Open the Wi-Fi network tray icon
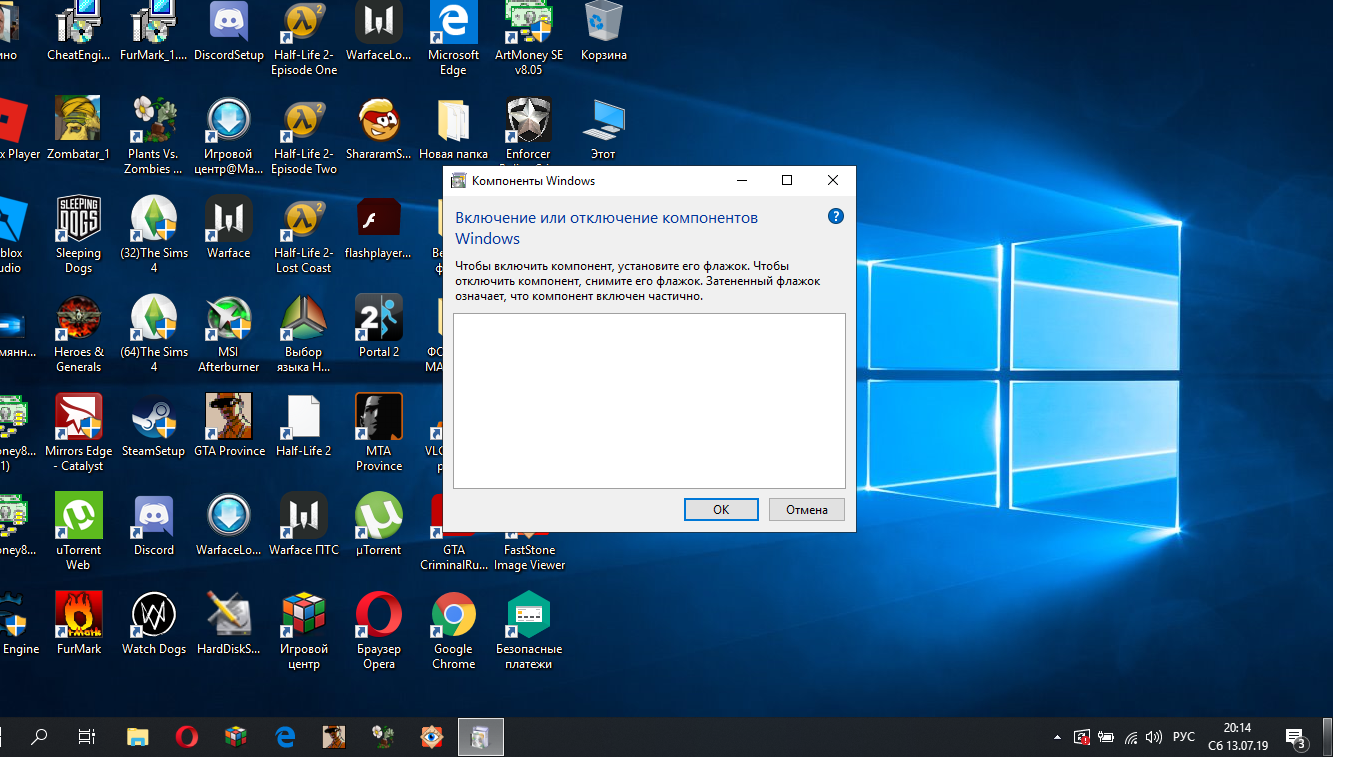The height and width of the screenshot is (768, 1366). [x=1131, y=738]
